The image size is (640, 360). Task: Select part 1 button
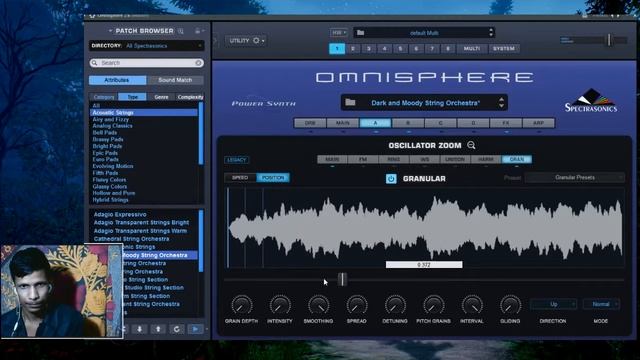pyautogui.click(x=337, y=49)
